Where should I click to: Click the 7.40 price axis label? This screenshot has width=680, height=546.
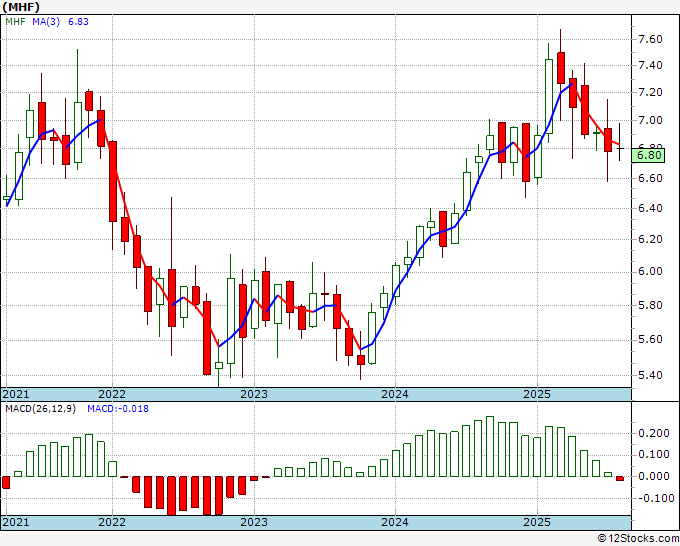pyautogui.click(x=650, y=65)
